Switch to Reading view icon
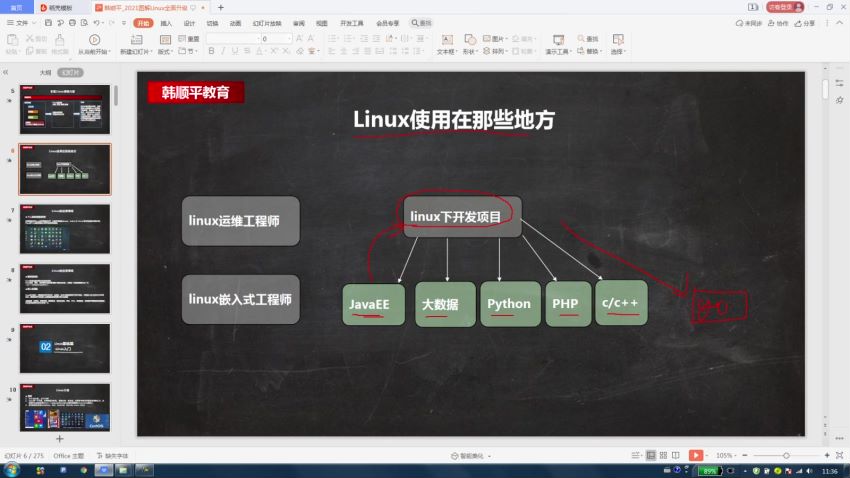850x478 pixels. (x=675, y=455)
